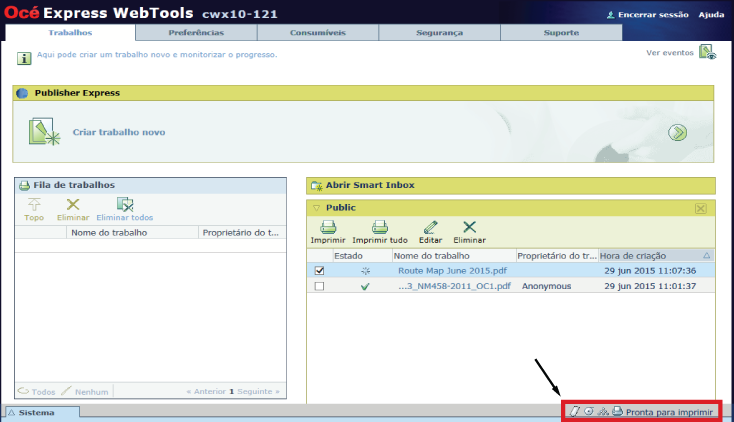The width and height of the screenshot is (734, 422).
Task: Open Abrir Smart Inbox header
Action: coord(511,185)
